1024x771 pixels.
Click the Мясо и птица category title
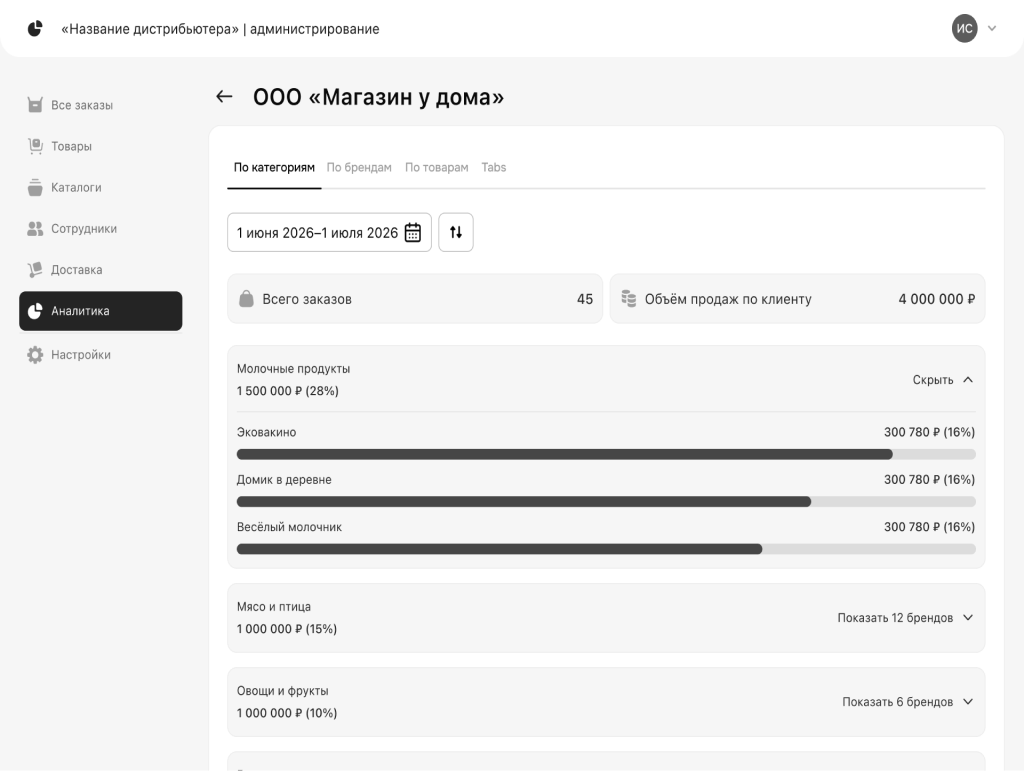(274, 606)
